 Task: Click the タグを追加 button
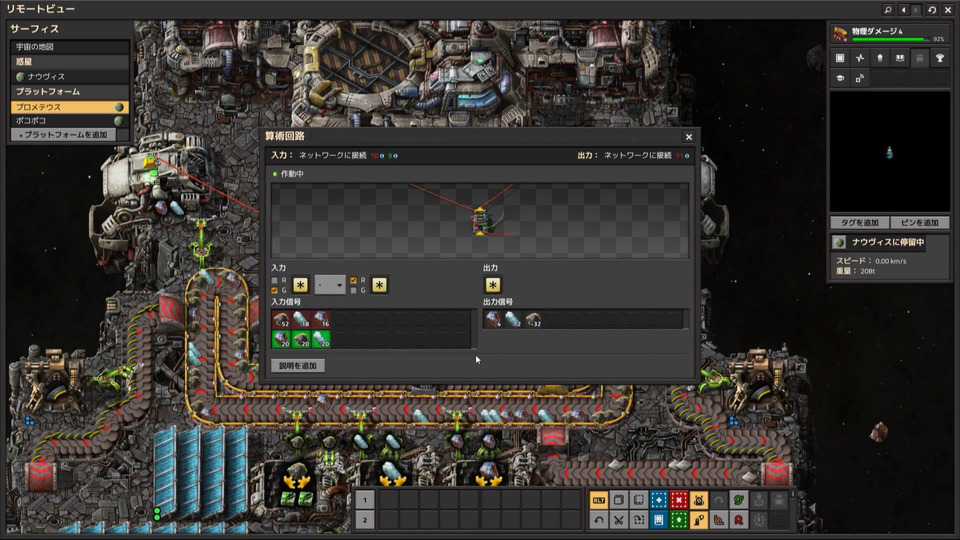click(x=860, y=223)
